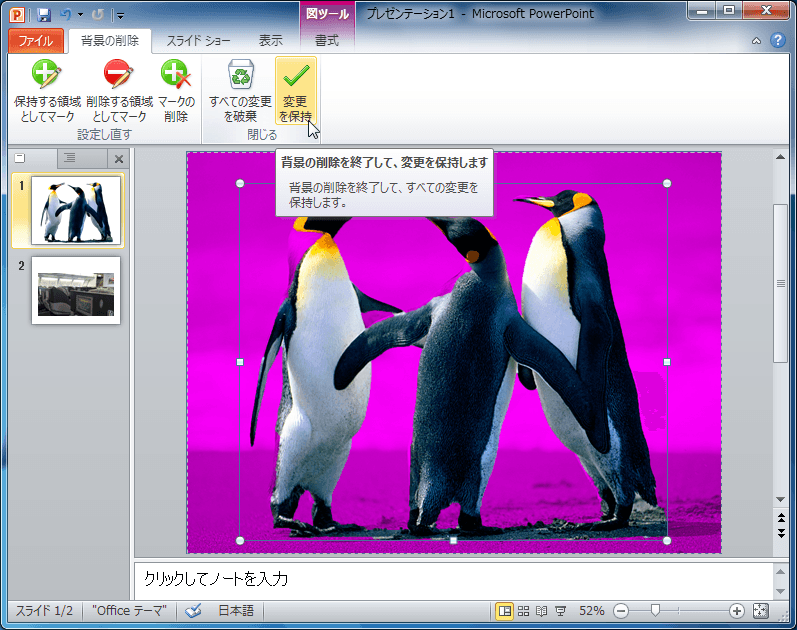The width and height of the screenshot is (797, 630).
Task: Start Slide Show from status bar icon
Action: pos(560,611)
